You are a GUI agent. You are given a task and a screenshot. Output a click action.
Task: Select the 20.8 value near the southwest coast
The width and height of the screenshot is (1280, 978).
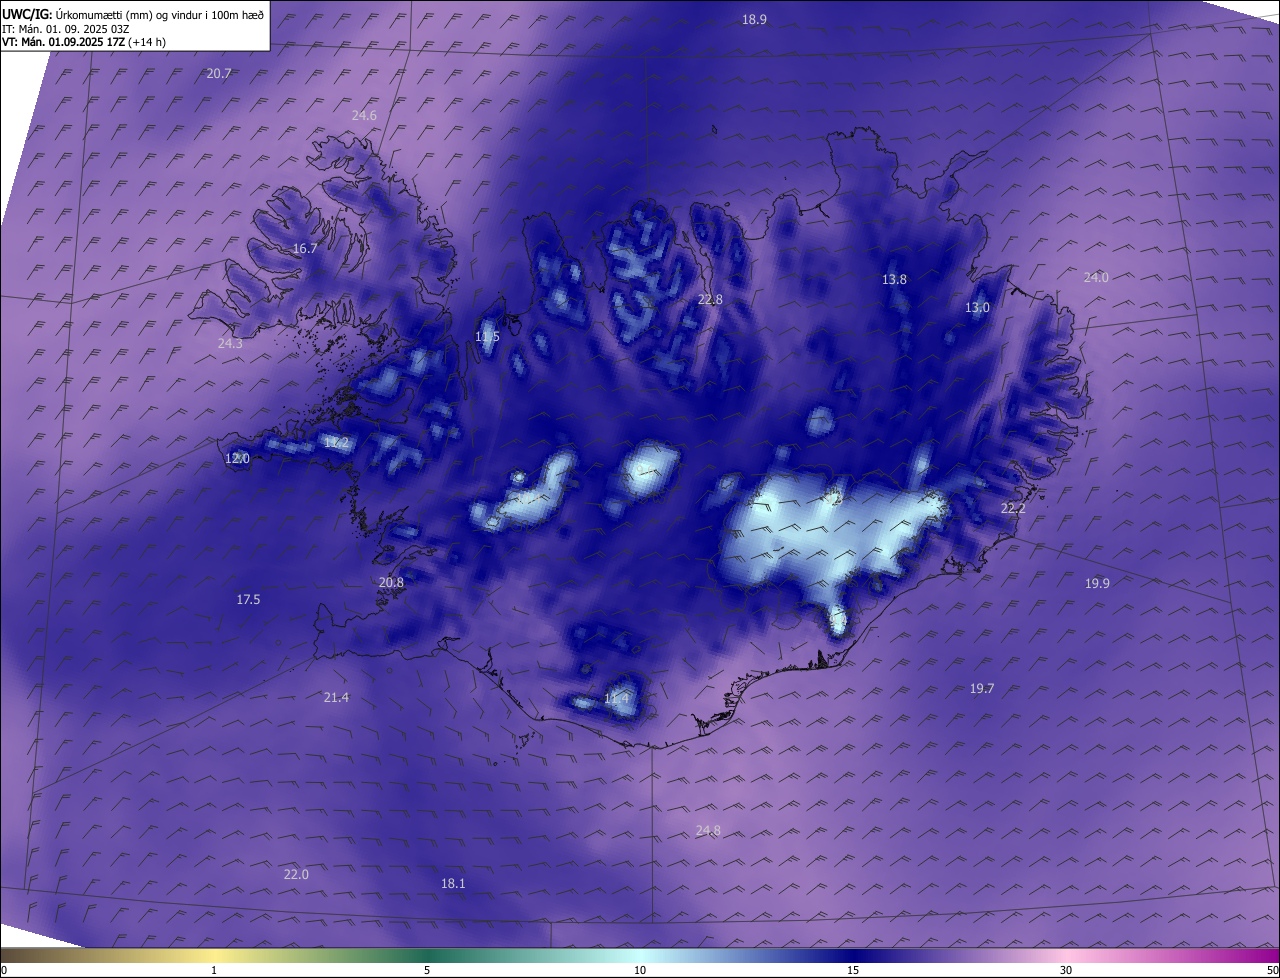tap(391, 583)
